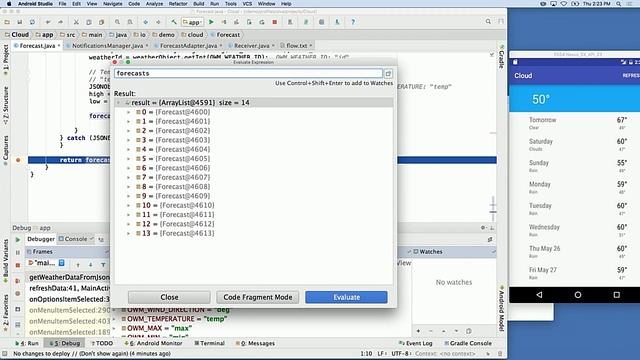This screenshot has height=360, width=640.
Task: Open project folder icon in main toolbar
Action: click(x=7, y=22)
